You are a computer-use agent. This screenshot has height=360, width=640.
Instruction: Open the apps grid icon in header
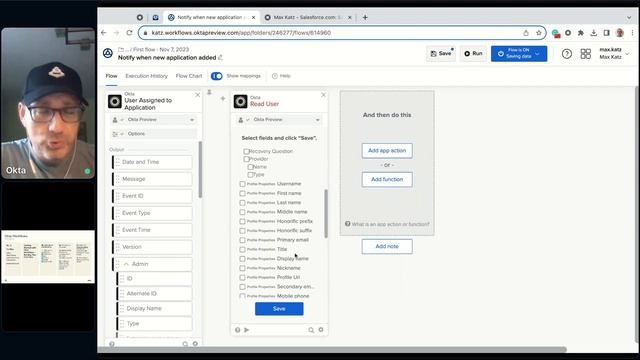coord(586,53)
